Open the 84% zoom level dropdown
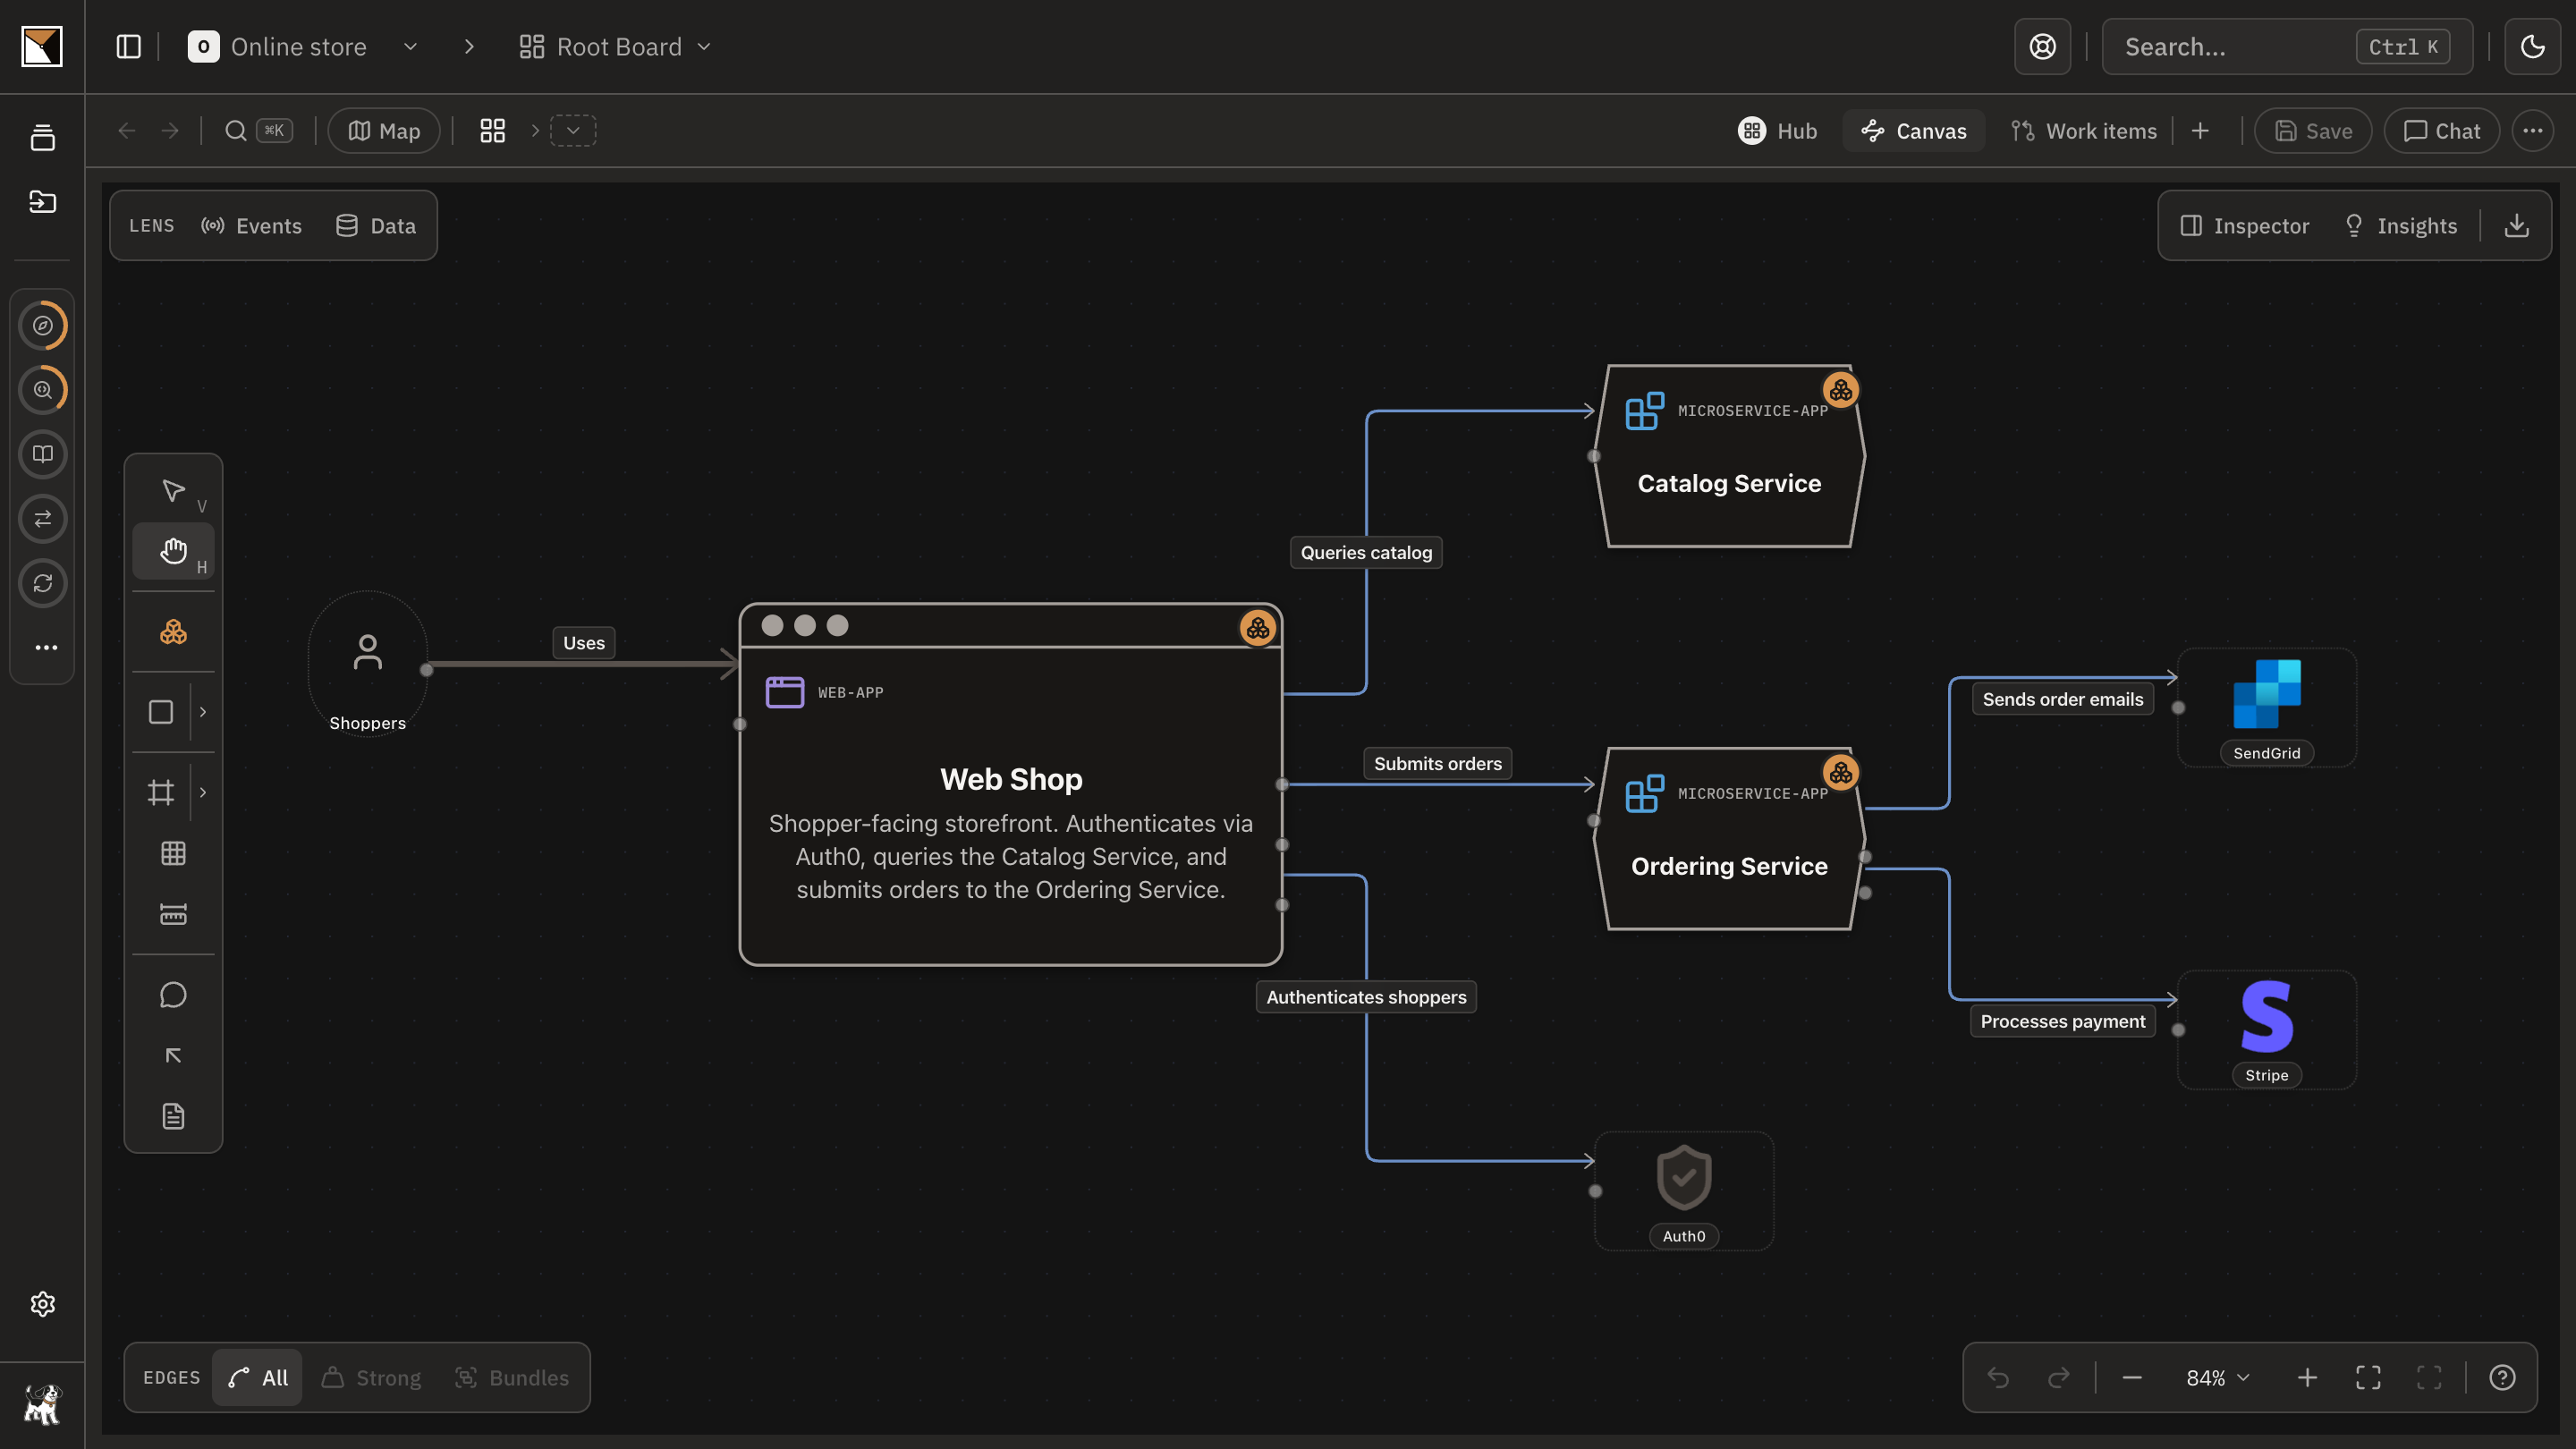2576x1449 pixels. pyautogui.click(x=2217, y=1377)
